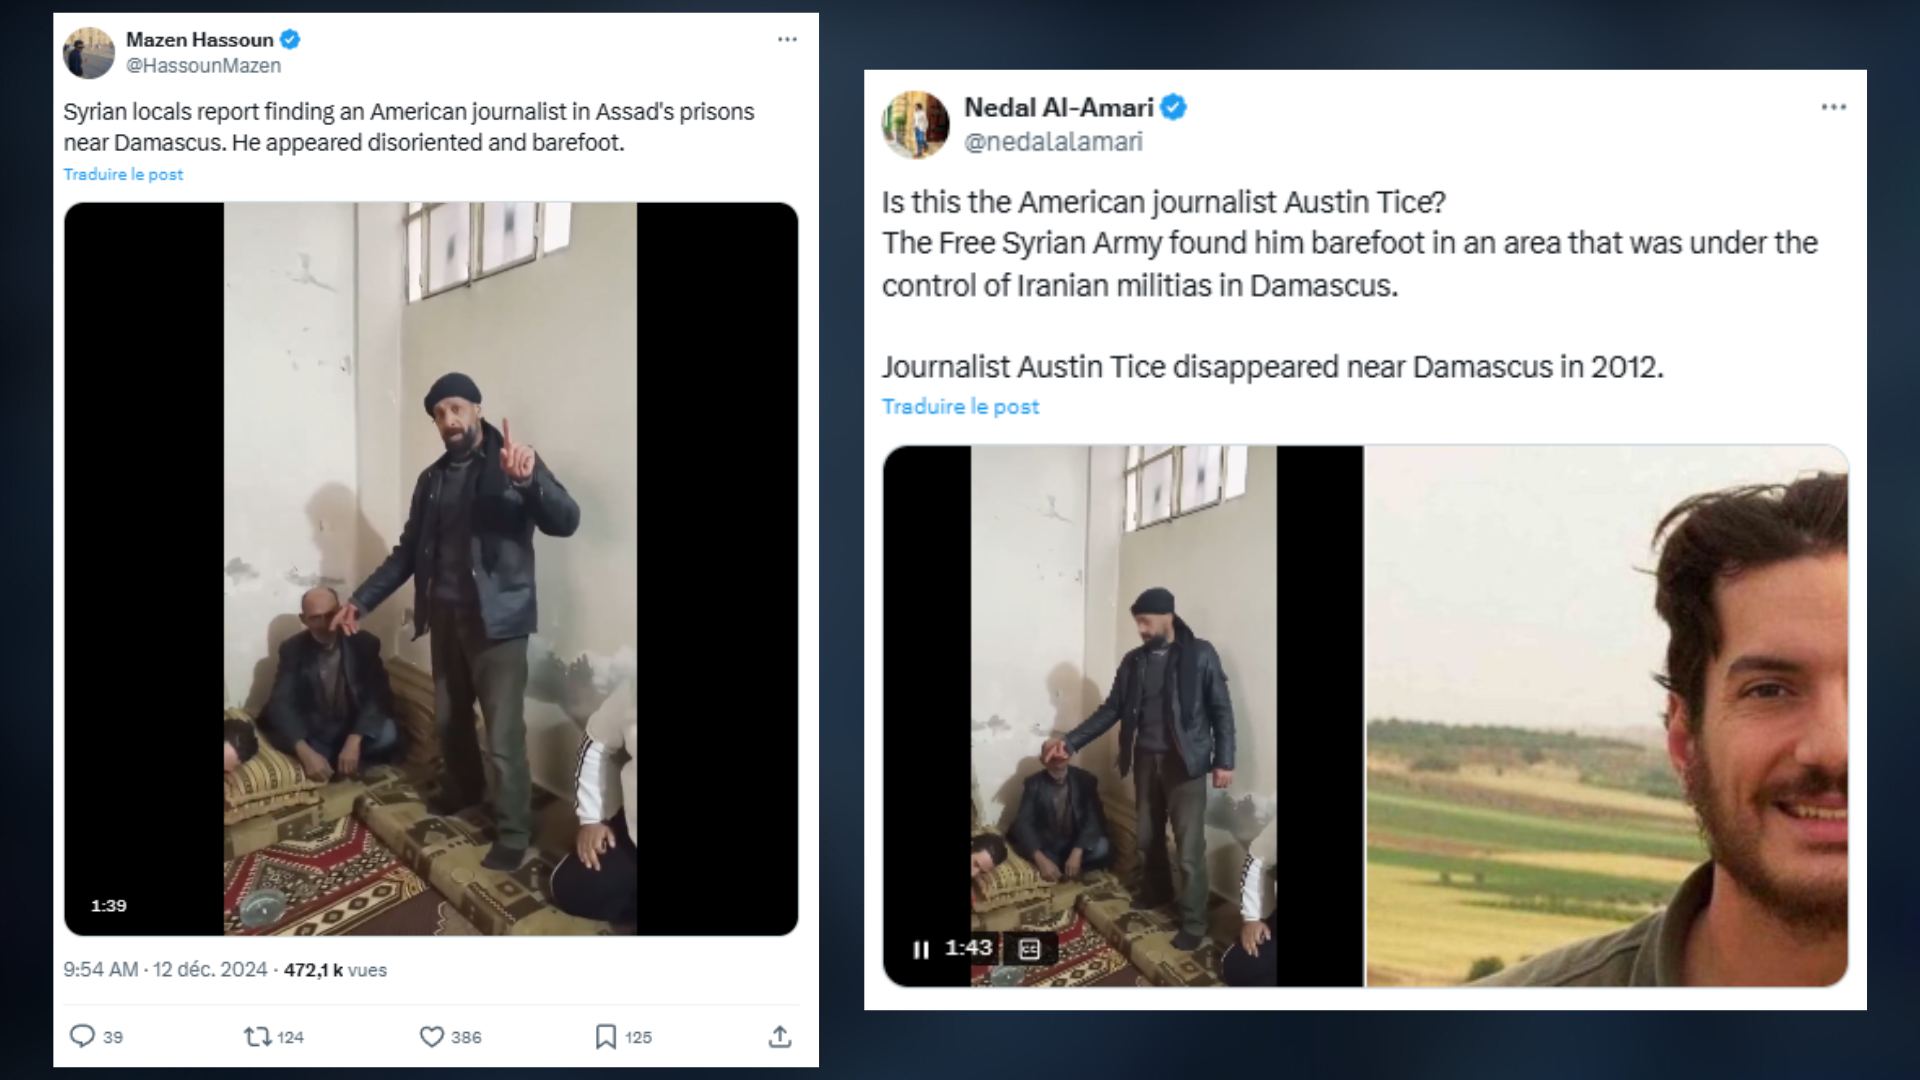Open more options on Nedal Al-Amari's post
The height and width of the screenshot is (1080, 1920).
(x=1833, y=107)
